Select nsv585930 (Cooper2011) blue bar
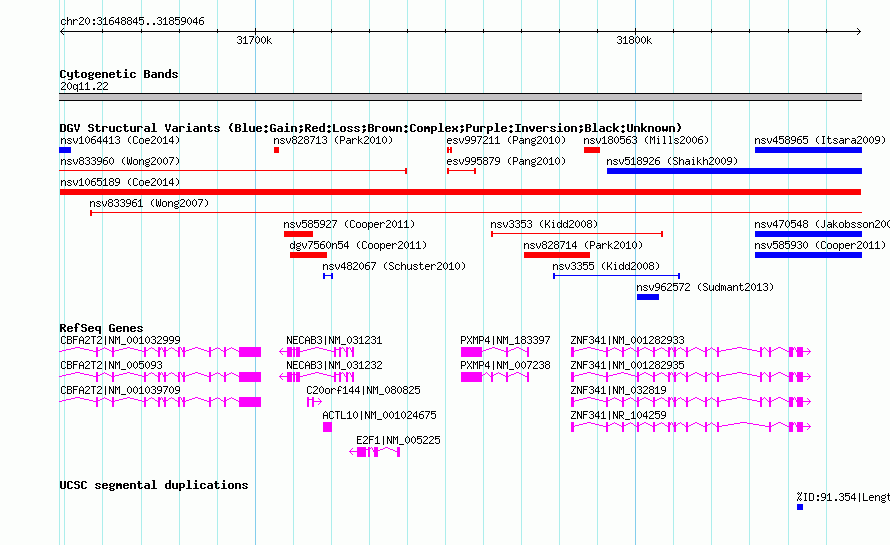 click(x=808, y=255)
